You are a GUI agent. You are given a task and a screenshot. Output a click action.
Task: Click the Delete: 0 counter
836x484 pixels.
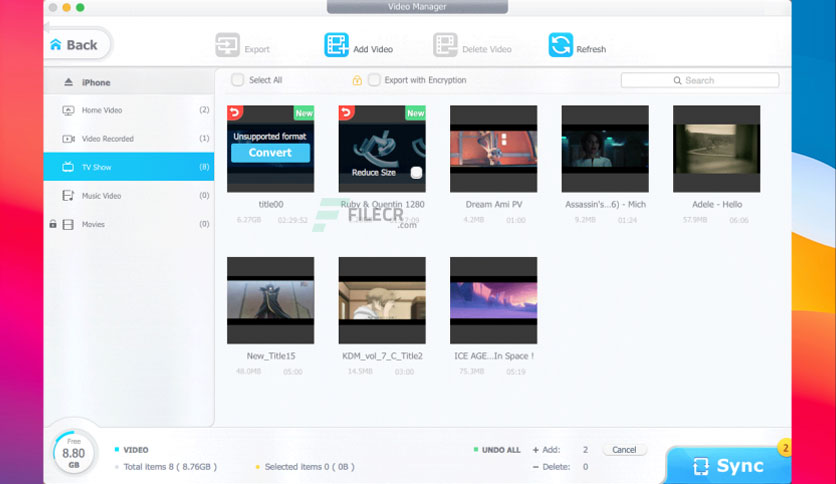[x=561, y=466]
